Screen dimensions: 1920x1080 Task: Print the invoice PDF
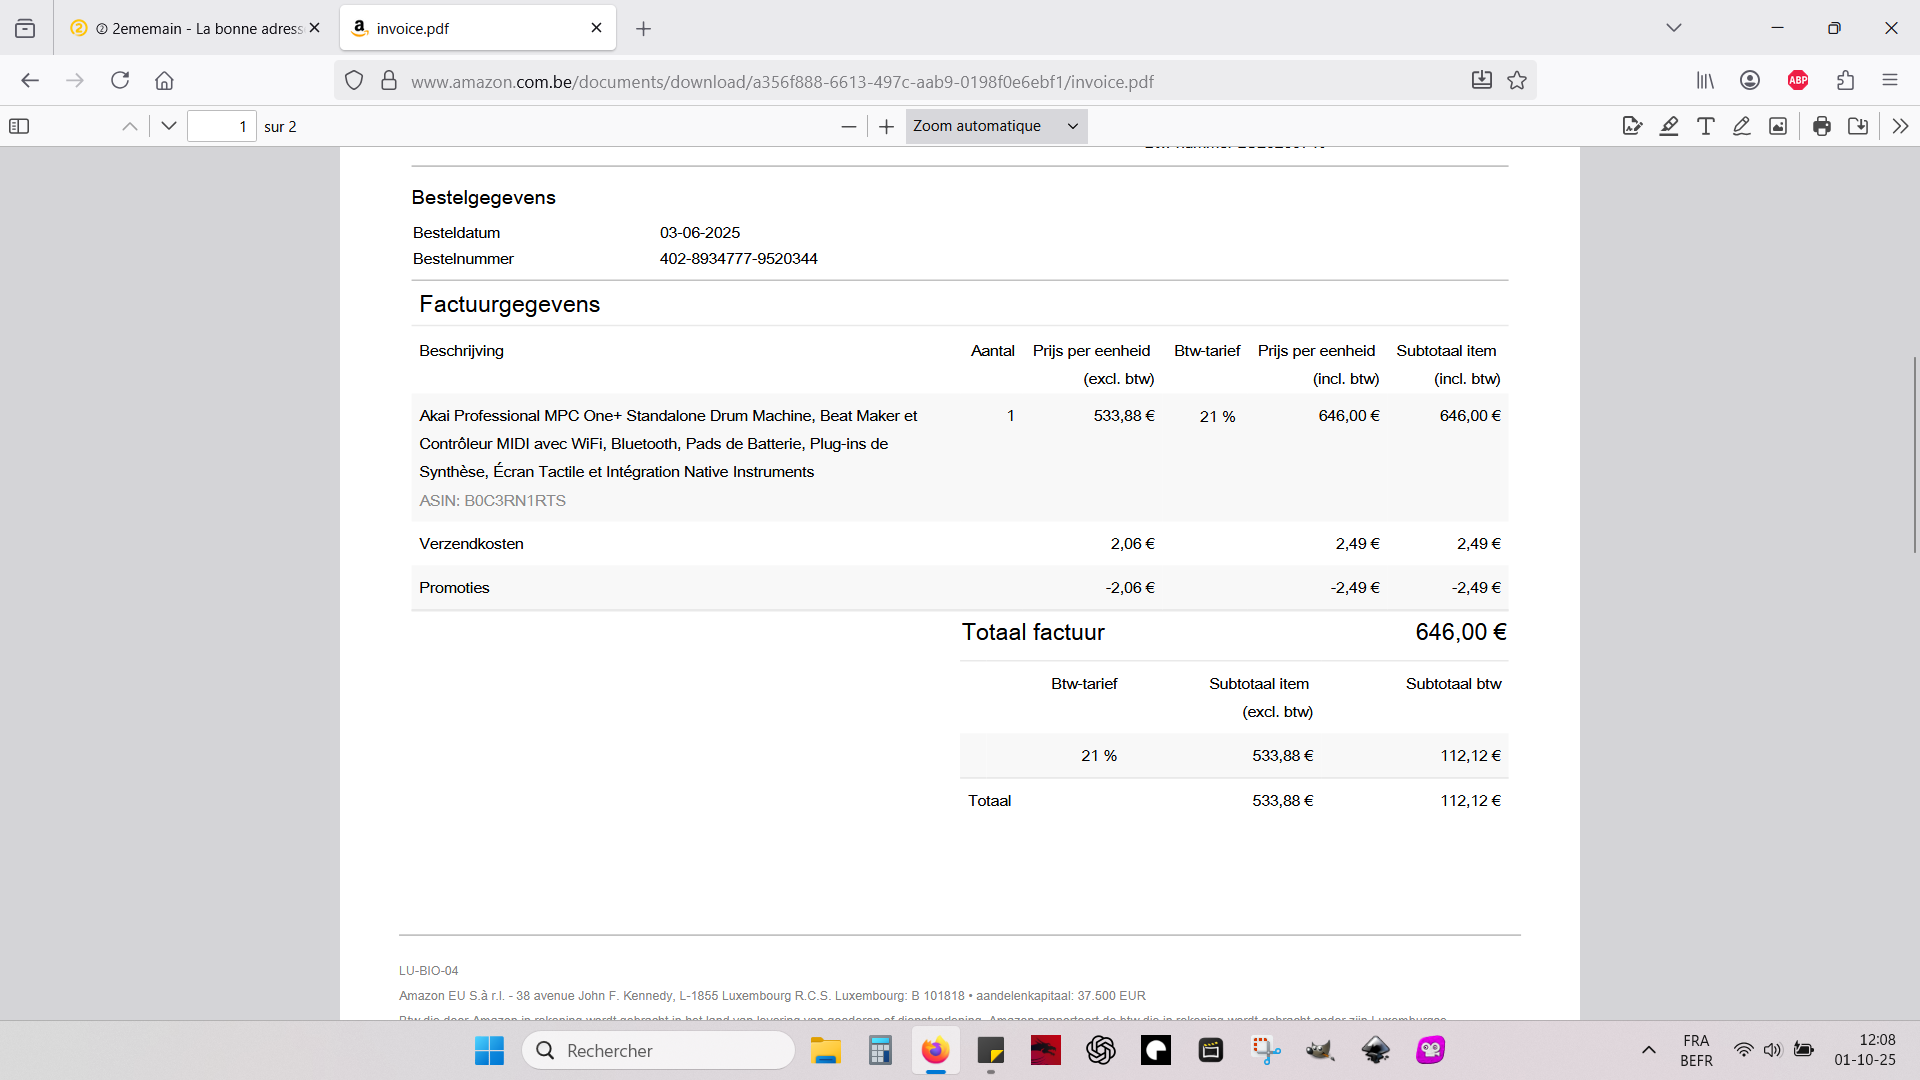pos(1822,126)
